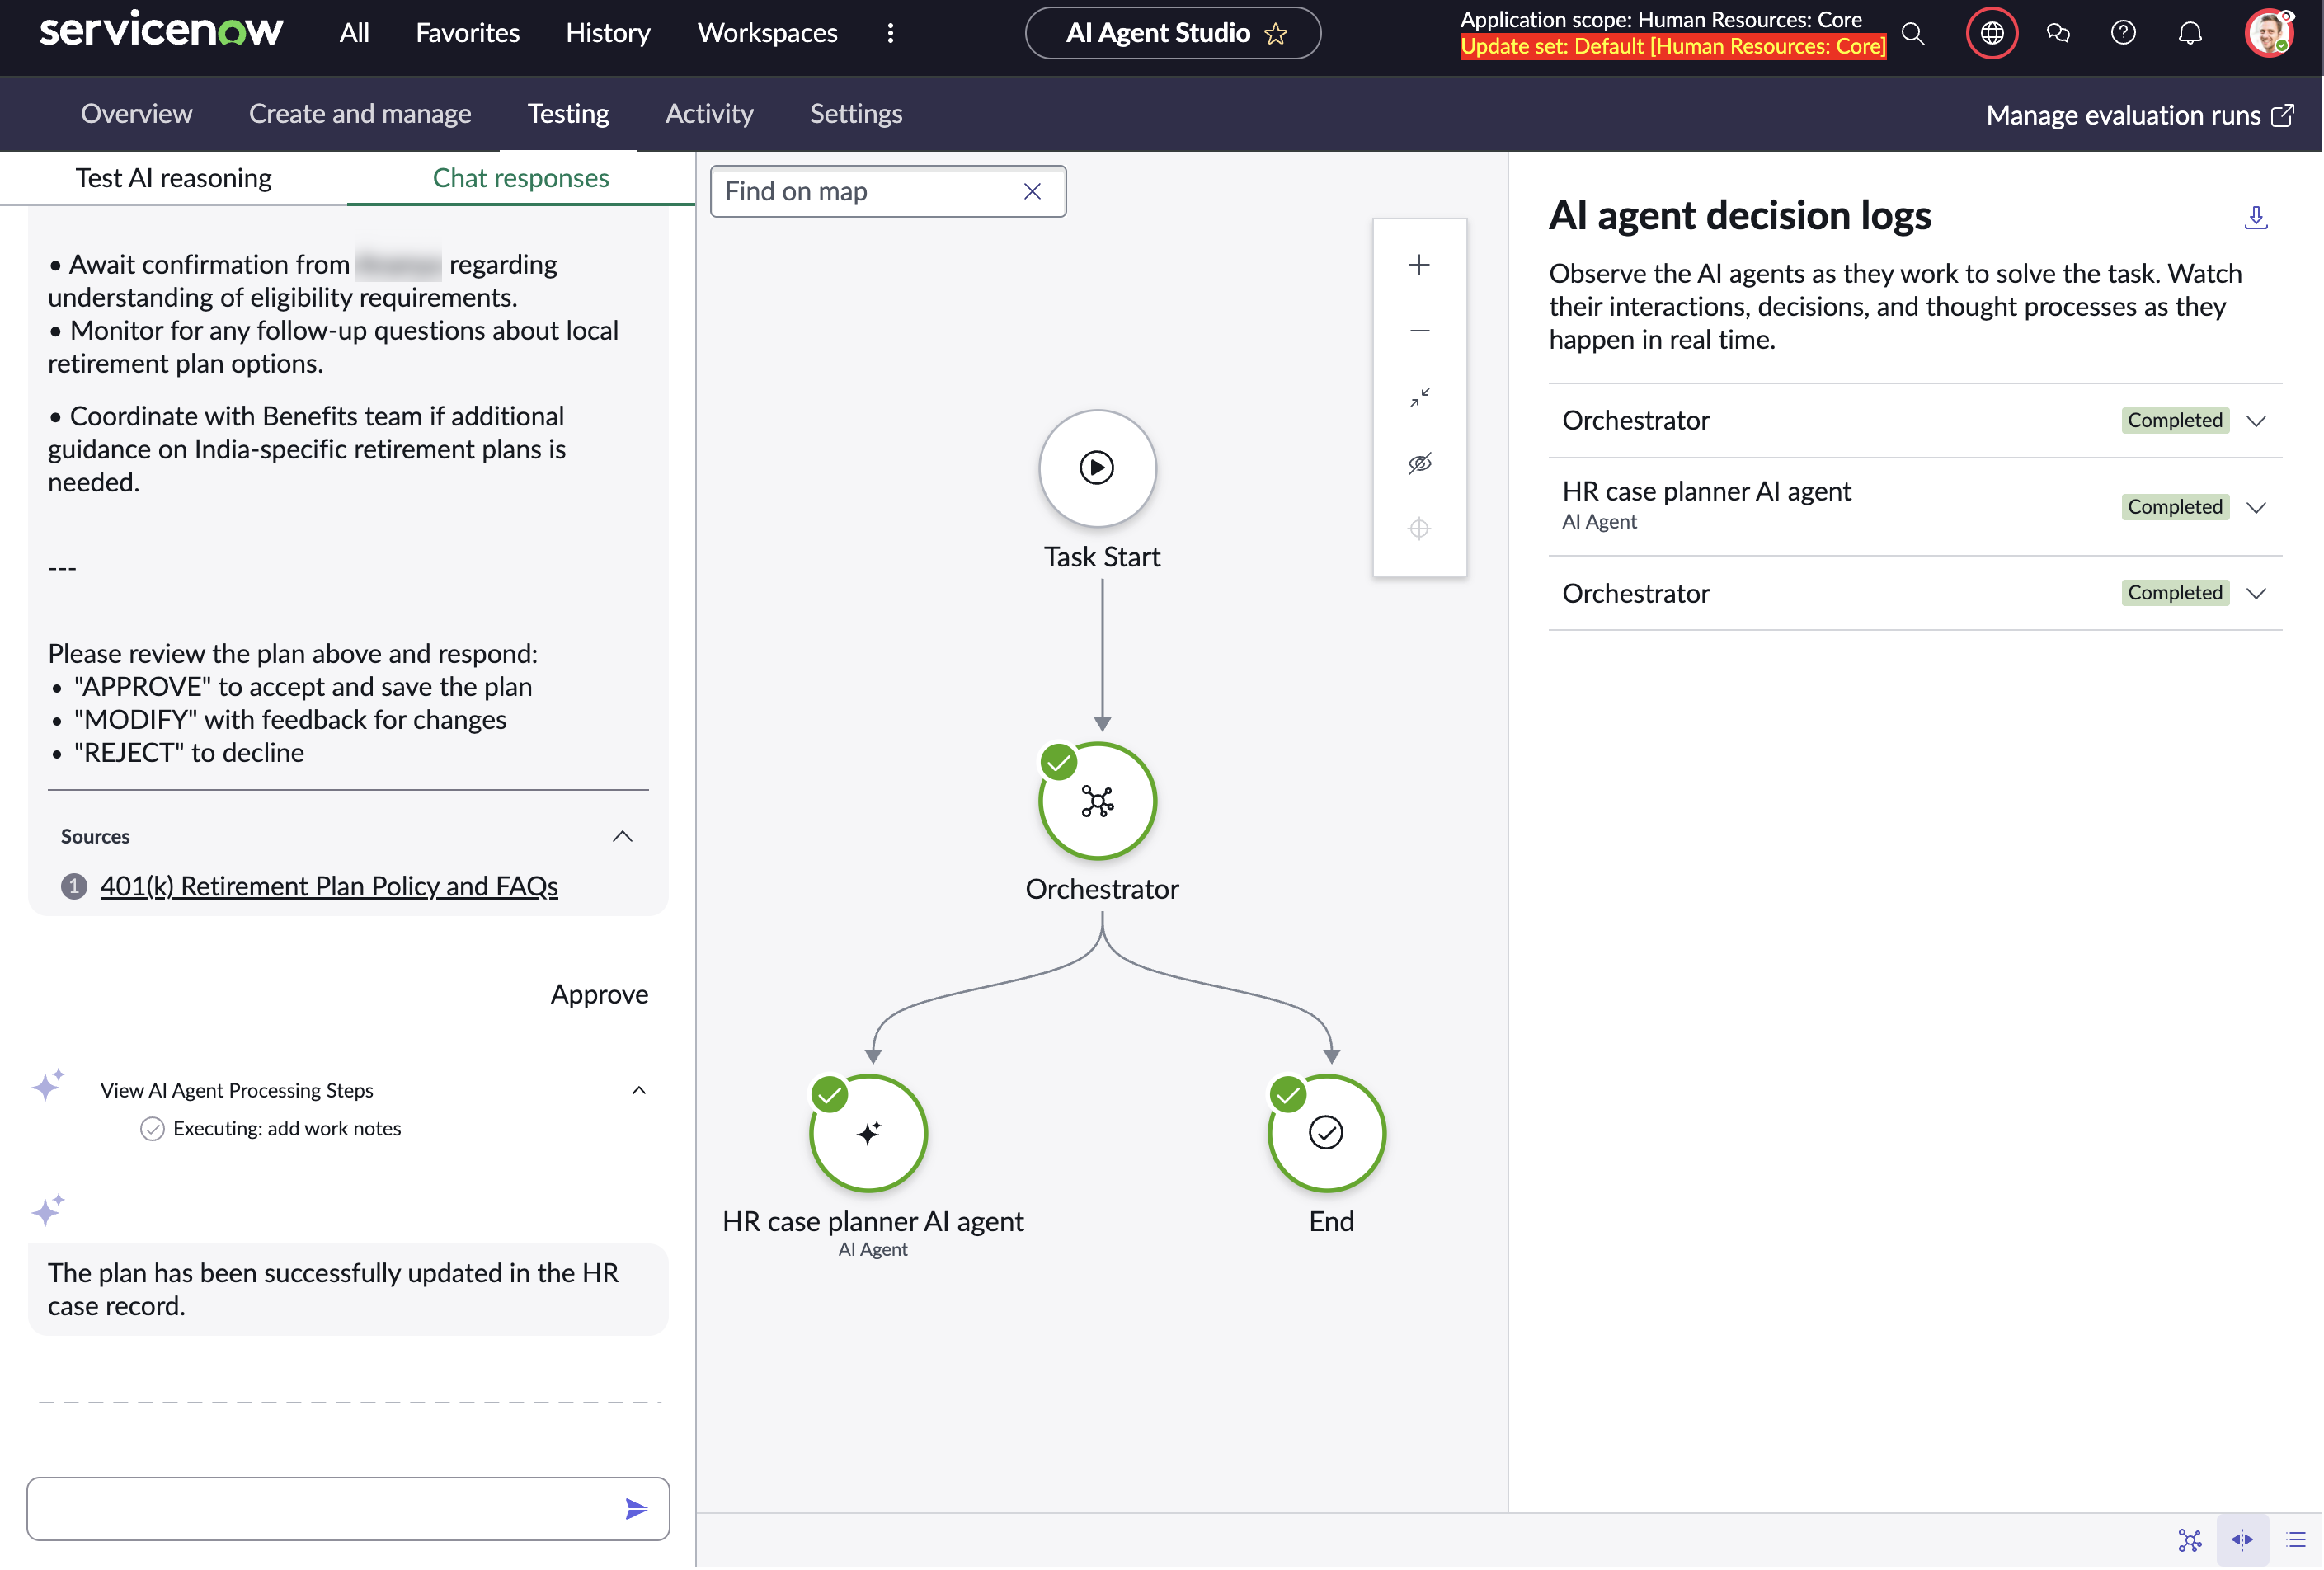Collapse the Sources section
The height and width of the screenshot is (1570, 2324).
tap(622, 836)
